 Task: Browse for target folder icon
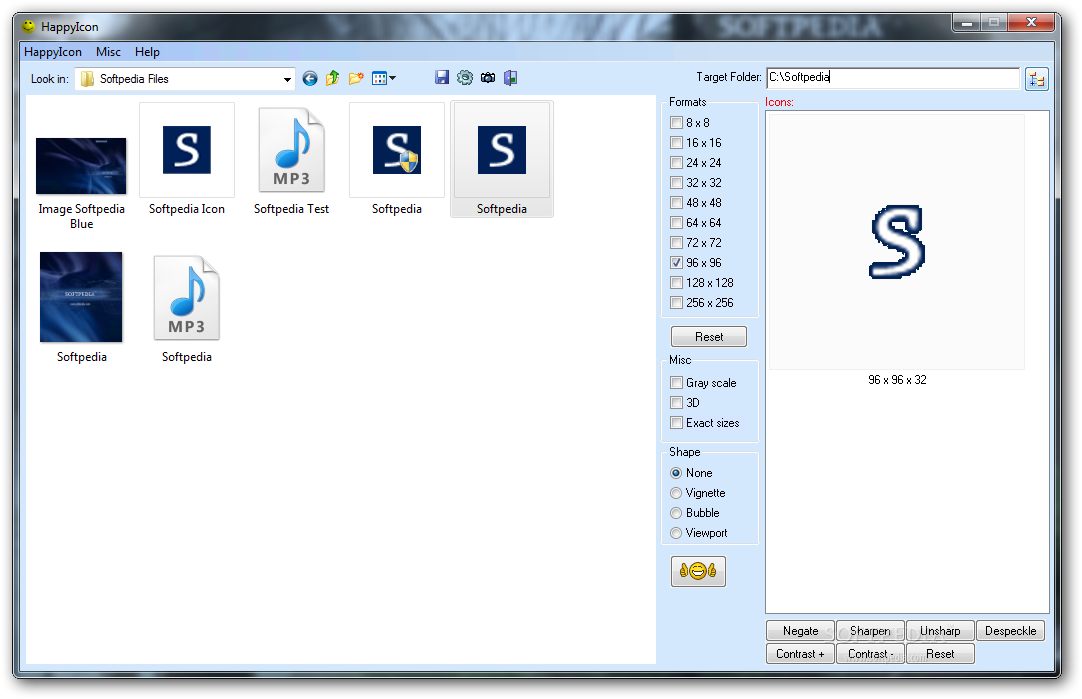click(1036, 79)
